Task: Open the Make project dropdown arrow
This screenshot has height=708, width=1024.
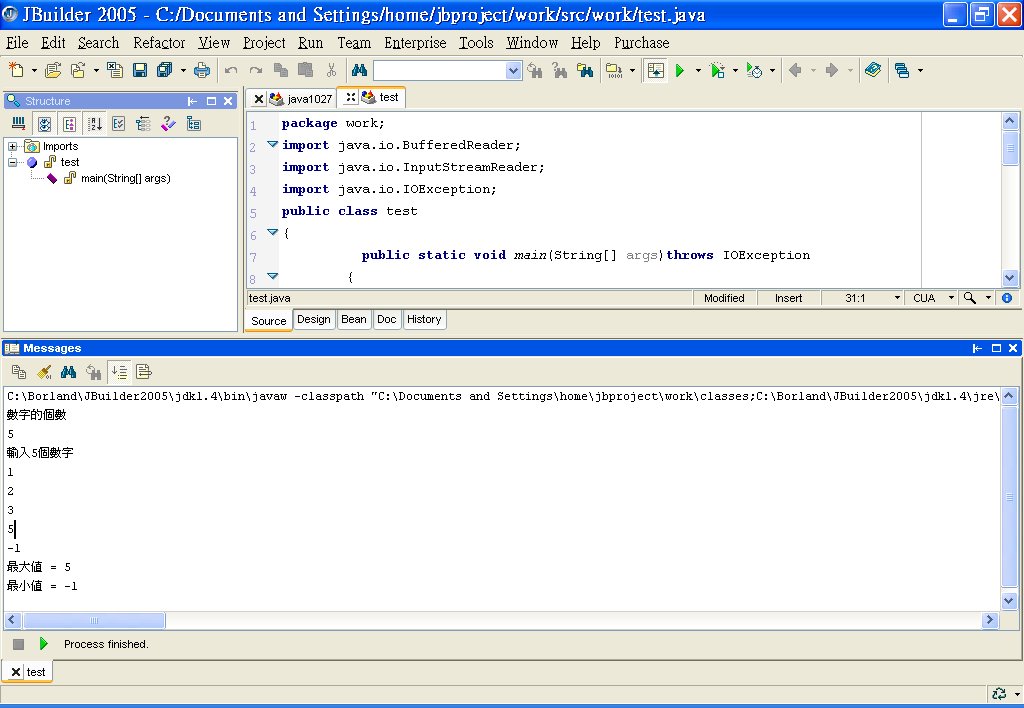Action: pyautogui.click(x=632, y=70)
